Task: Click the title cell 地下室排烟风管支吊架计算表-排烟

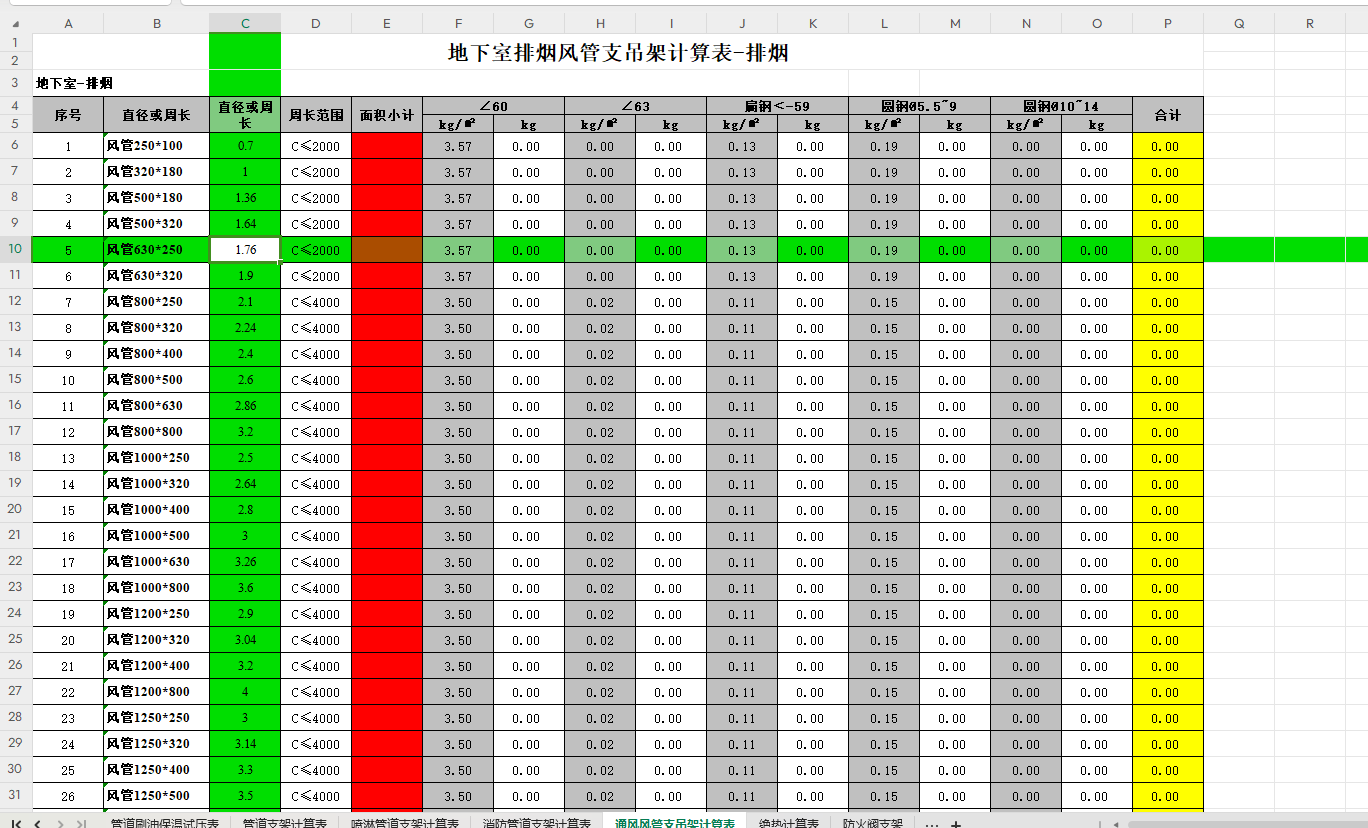Action: click(617, 52)
